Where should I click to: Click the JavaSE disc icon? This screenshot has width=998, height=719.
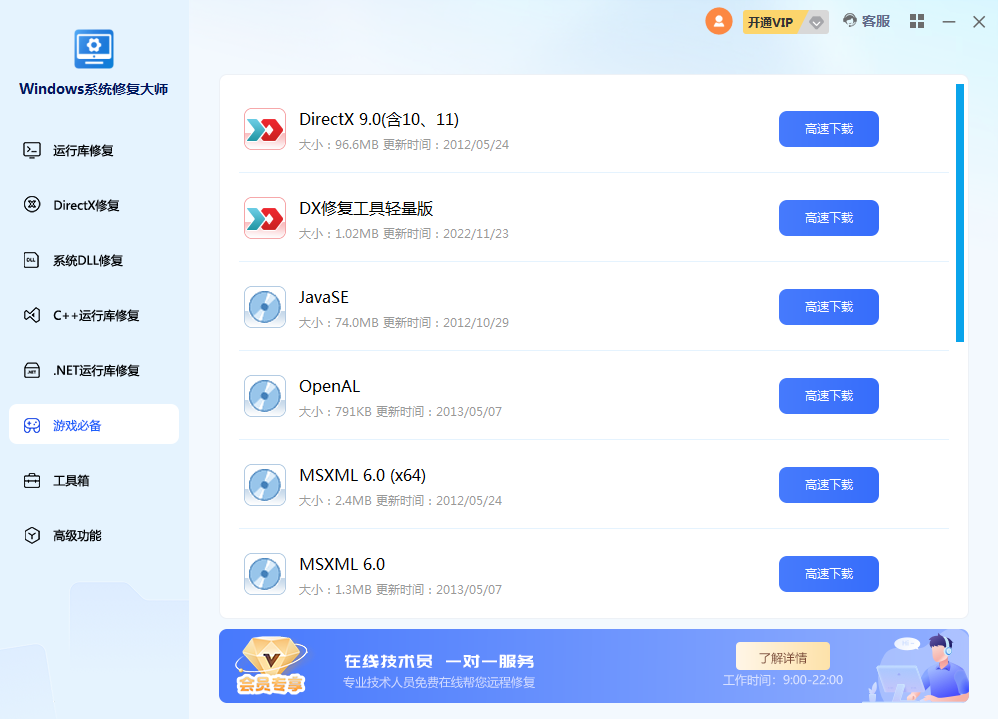[265, 307]
